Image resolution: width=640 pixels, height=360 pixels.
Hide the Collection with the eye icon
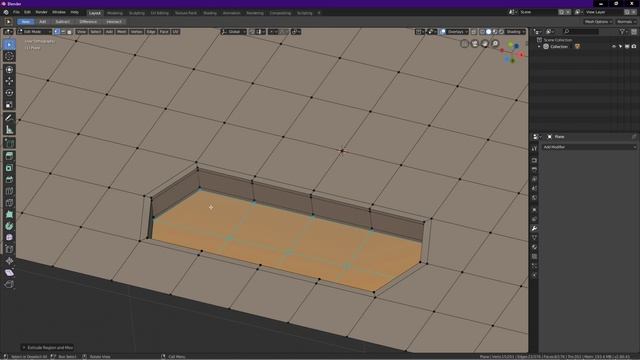point(613,47)
